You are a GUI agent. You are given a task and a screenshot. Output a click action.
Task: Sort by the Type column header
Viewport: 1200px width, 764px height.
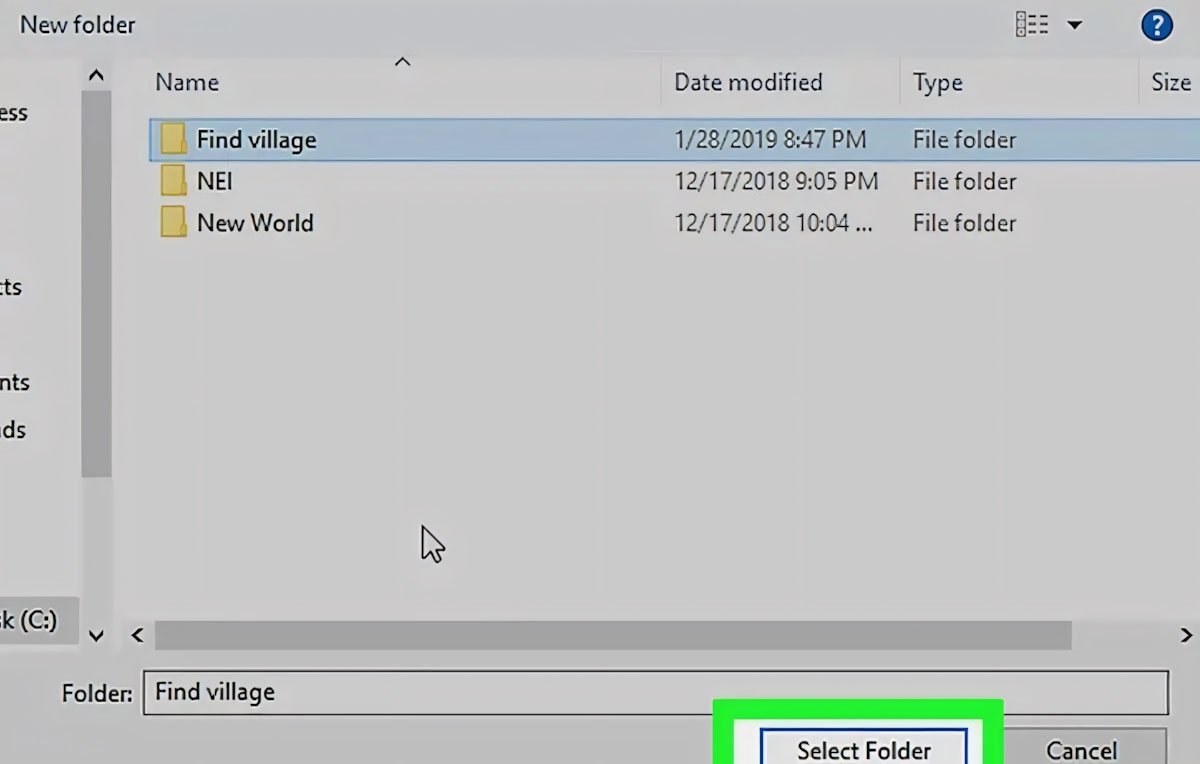937,83
